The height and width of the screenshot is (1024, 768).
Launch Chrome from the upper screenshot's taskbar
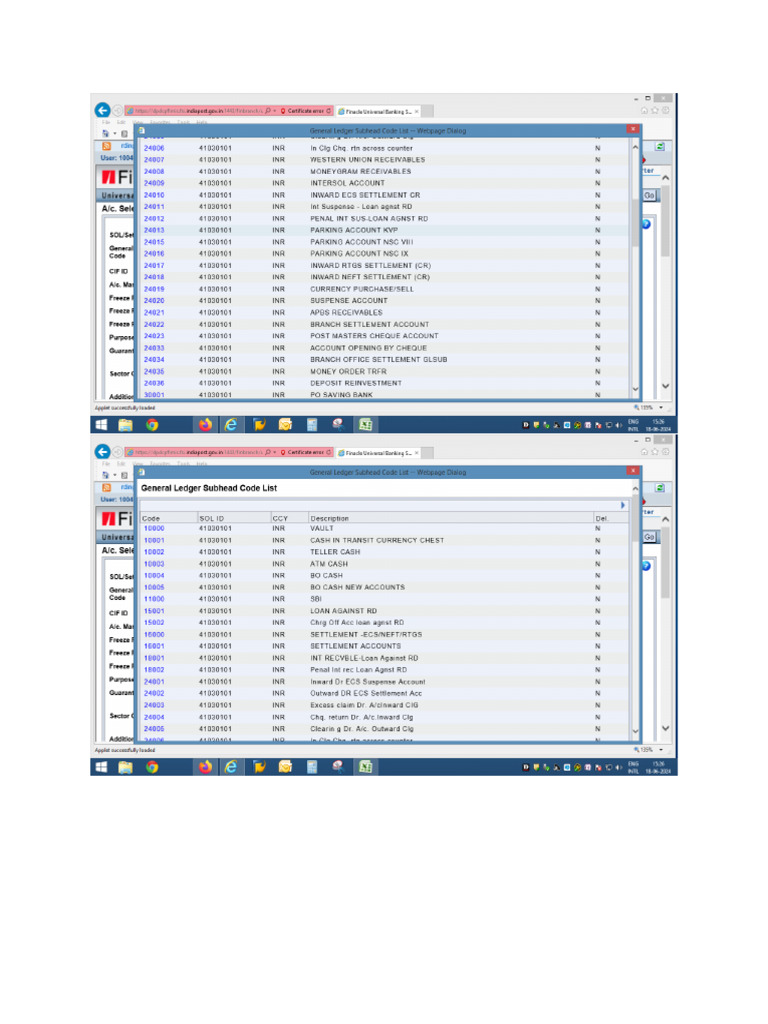coord(152,425)
